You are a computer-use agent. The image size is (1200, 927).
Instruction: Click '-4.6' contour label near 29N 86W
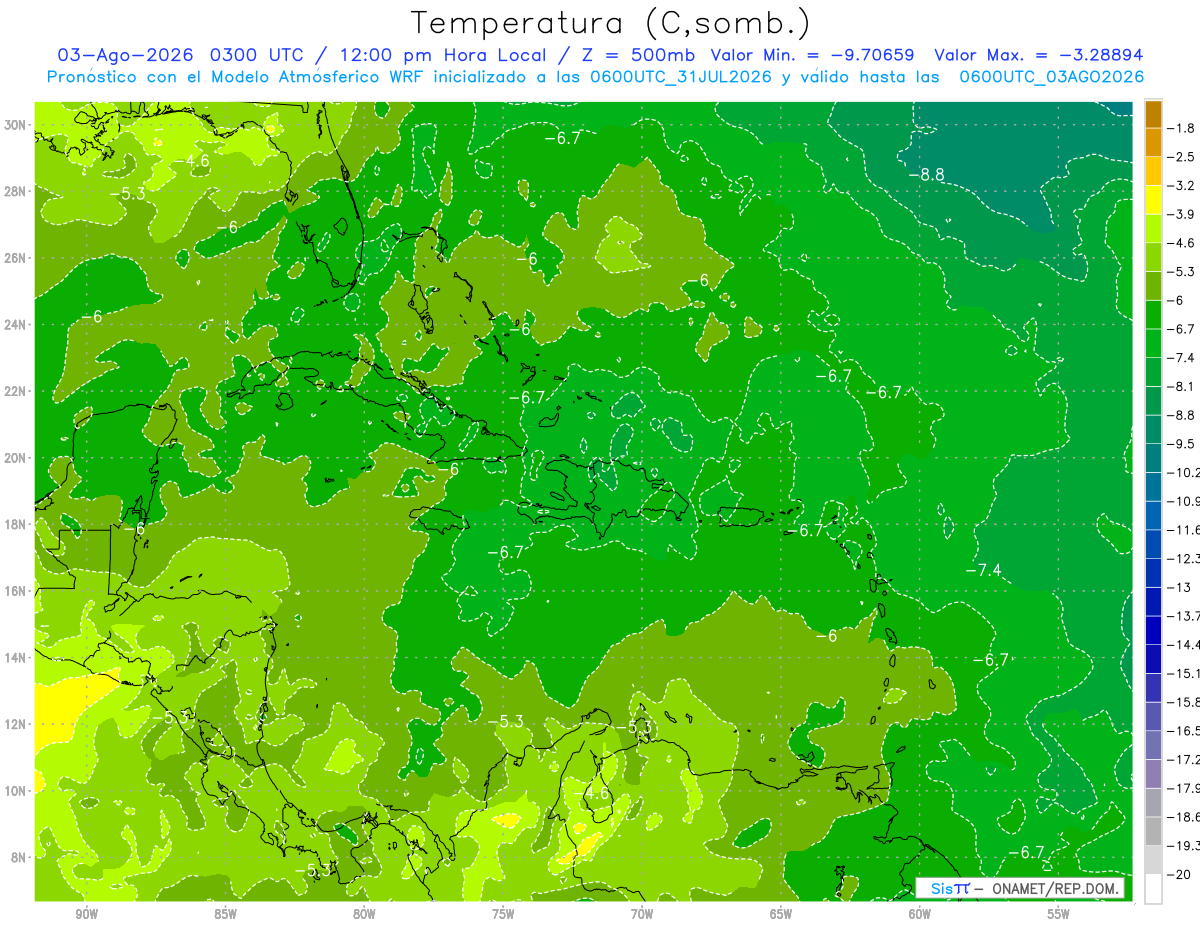click(192, 160)
